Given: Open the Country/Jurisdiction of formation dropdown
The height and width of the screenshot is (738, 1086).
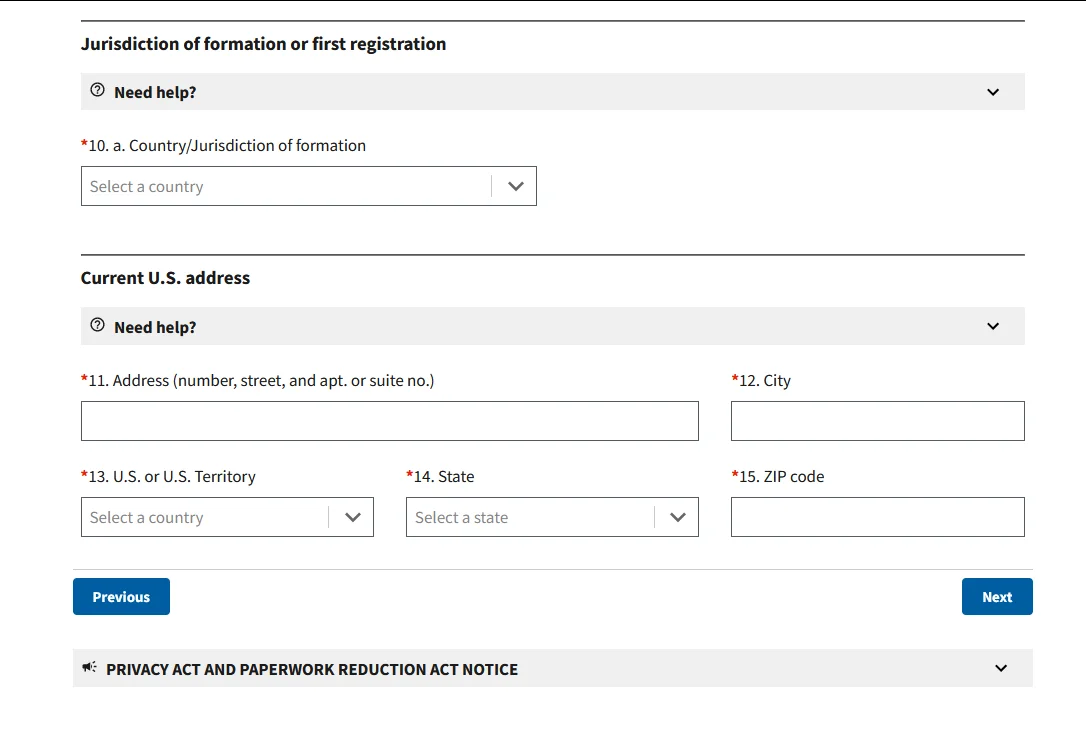Looking at the screenshot, I should pos(309,186).
